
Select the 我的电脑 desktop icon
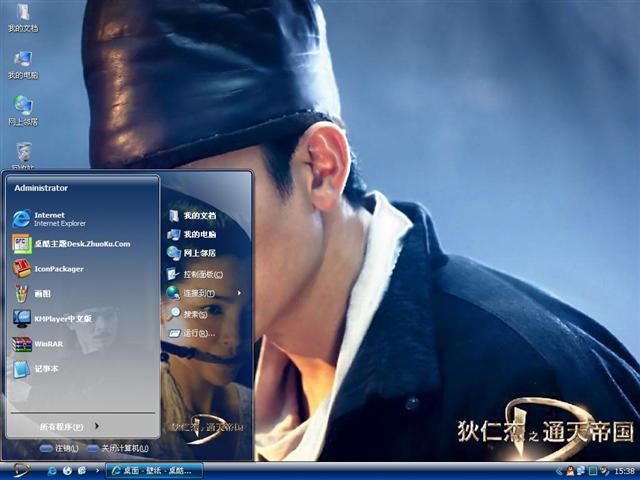[x=23, y=64]
